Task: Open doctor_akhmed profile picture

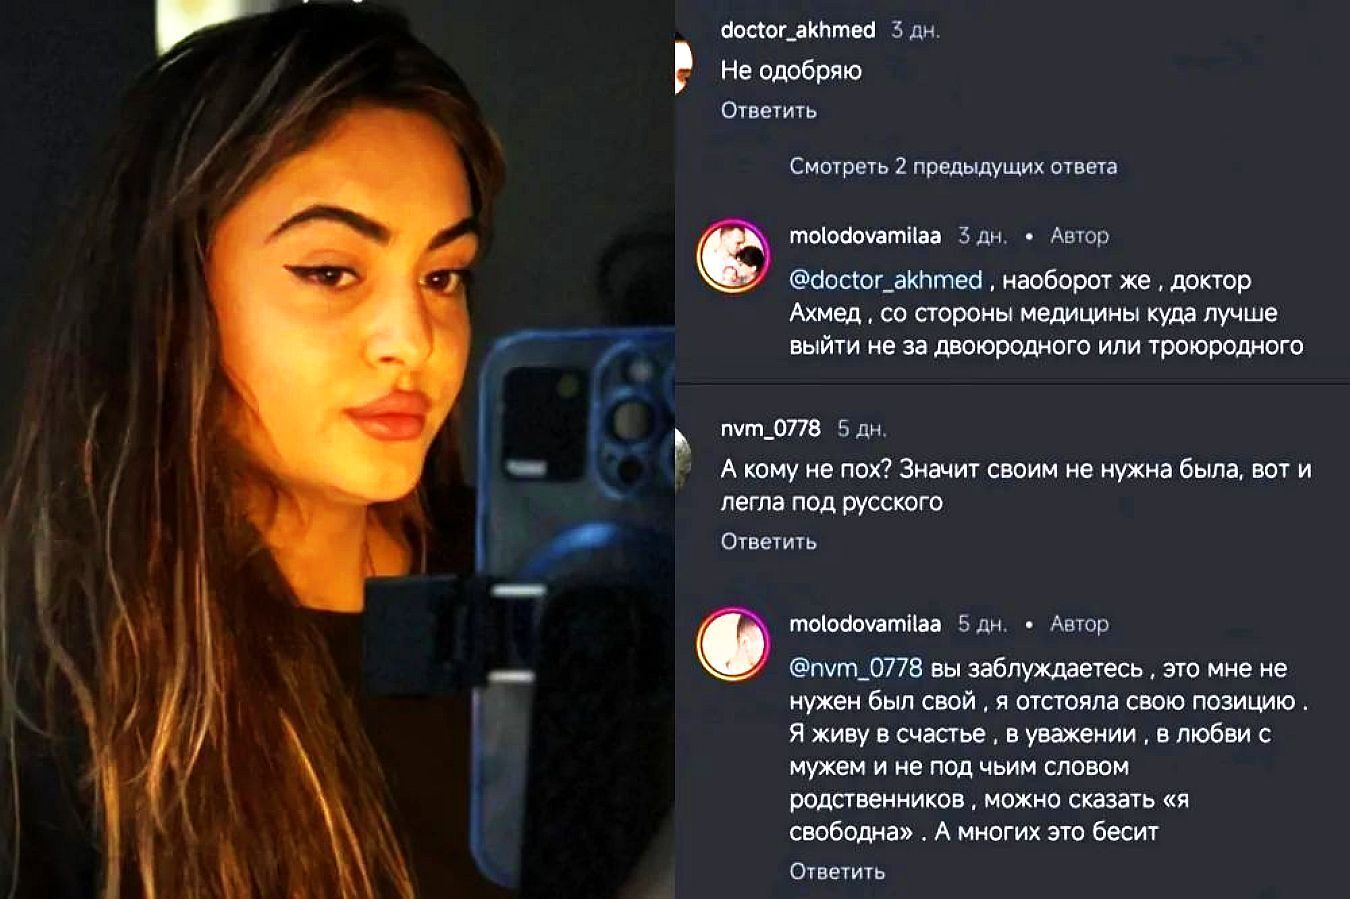Action: (x=683, y=63)
